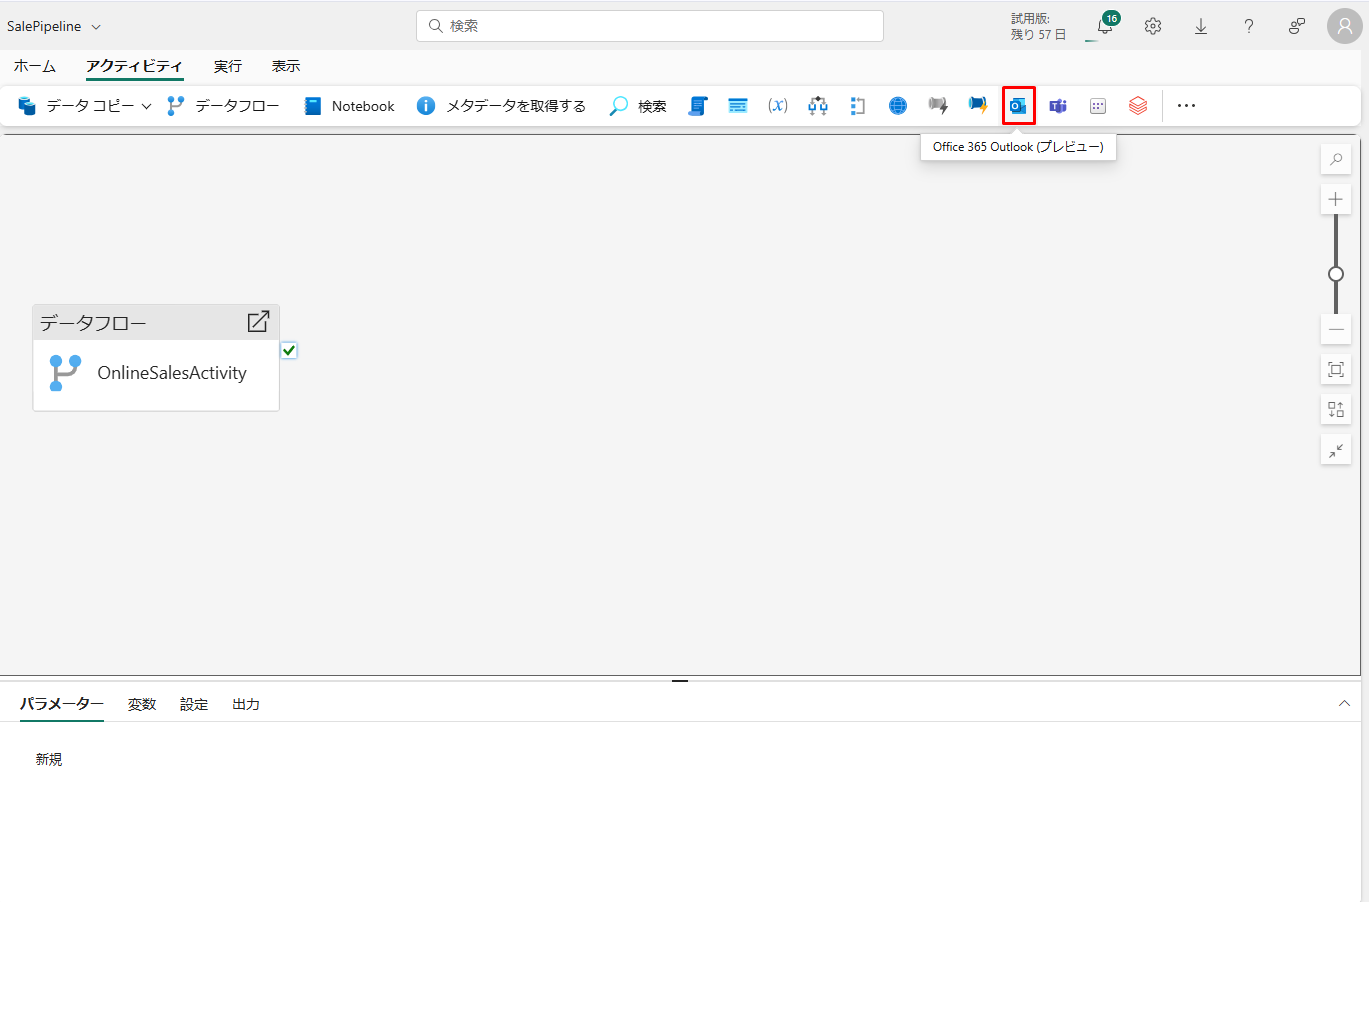Add the Web activity globe icon

[x=898, y=106]
